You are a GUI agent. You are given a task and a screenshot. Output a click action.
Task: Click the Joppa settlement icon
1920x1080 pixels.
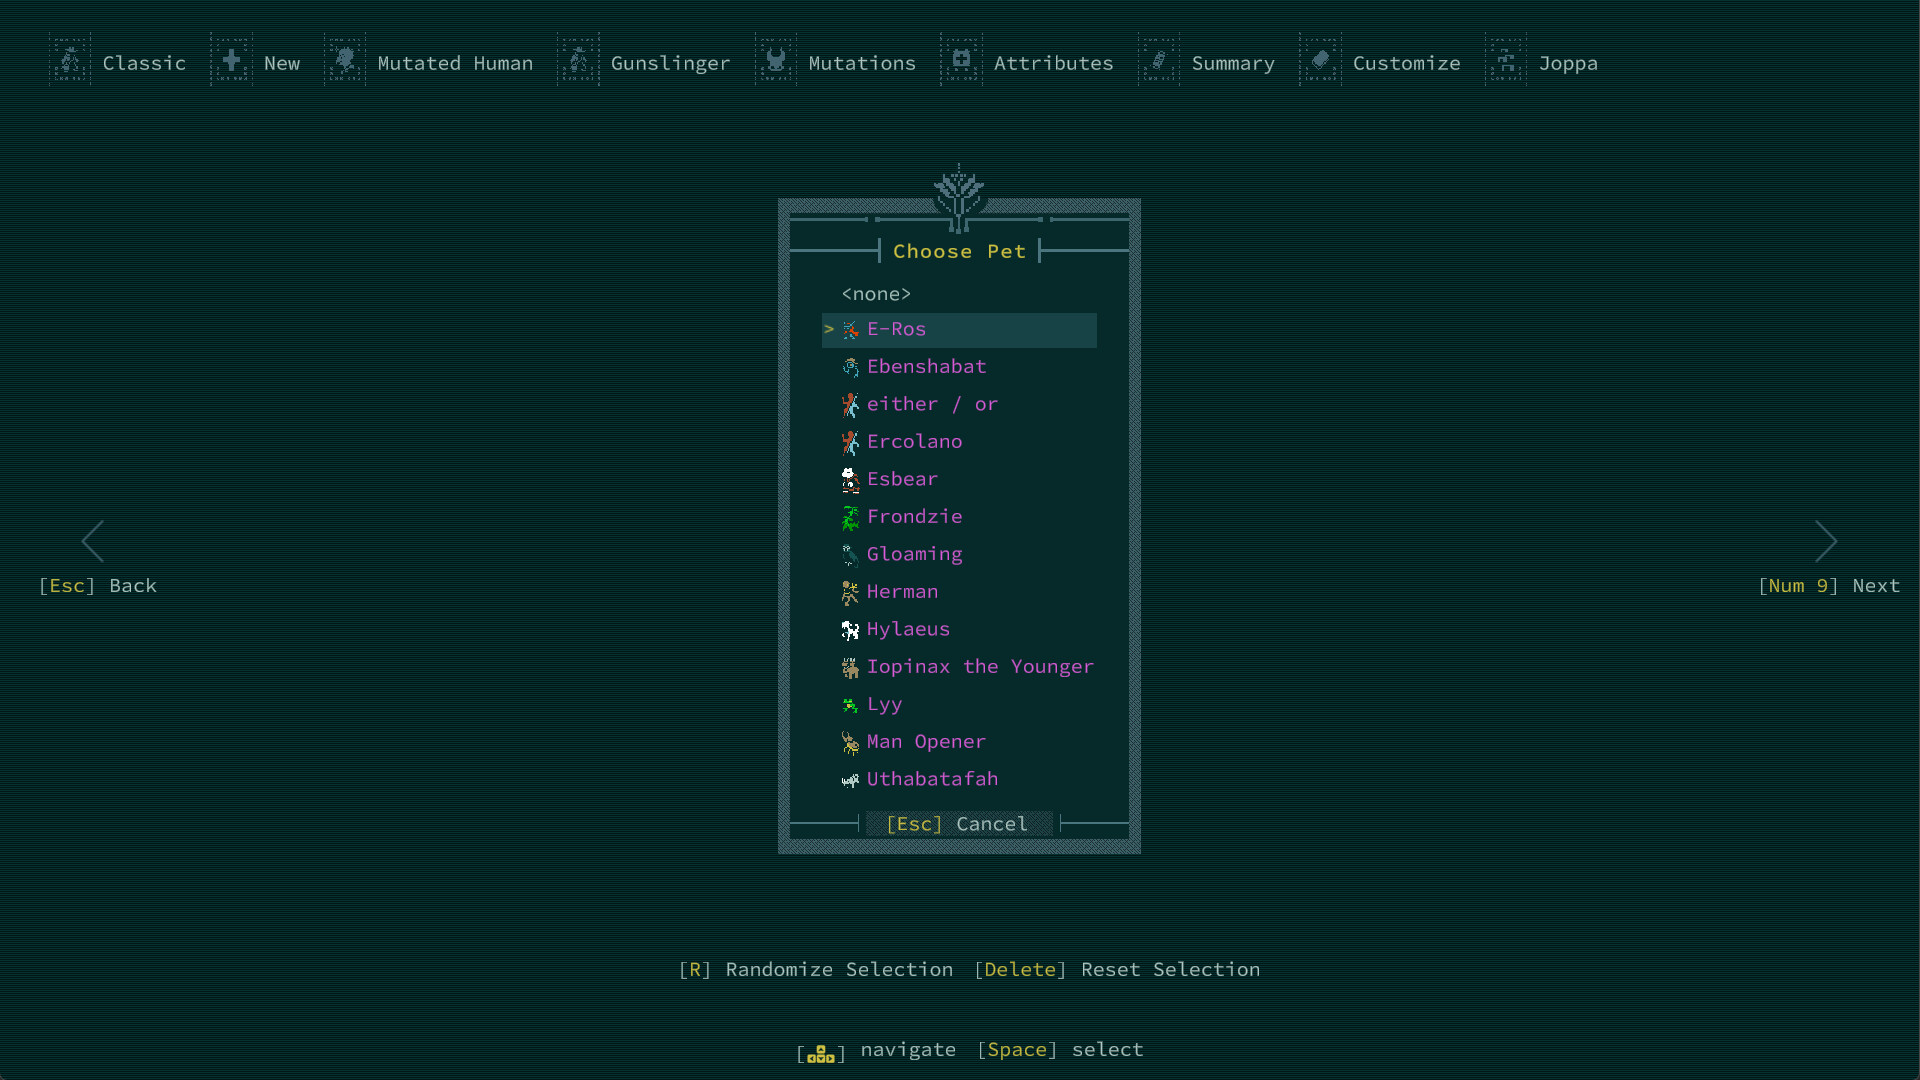pos(1506,60)
